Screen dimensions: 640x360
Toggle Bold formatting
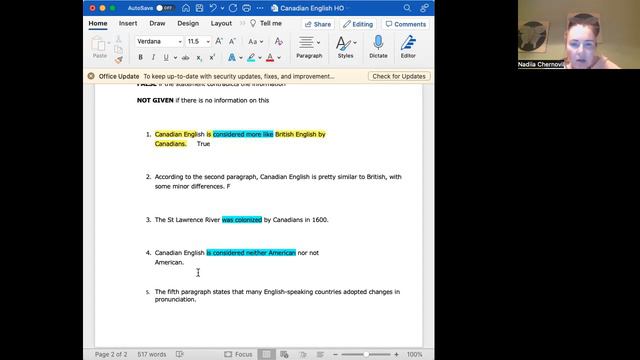coord(140,58)
